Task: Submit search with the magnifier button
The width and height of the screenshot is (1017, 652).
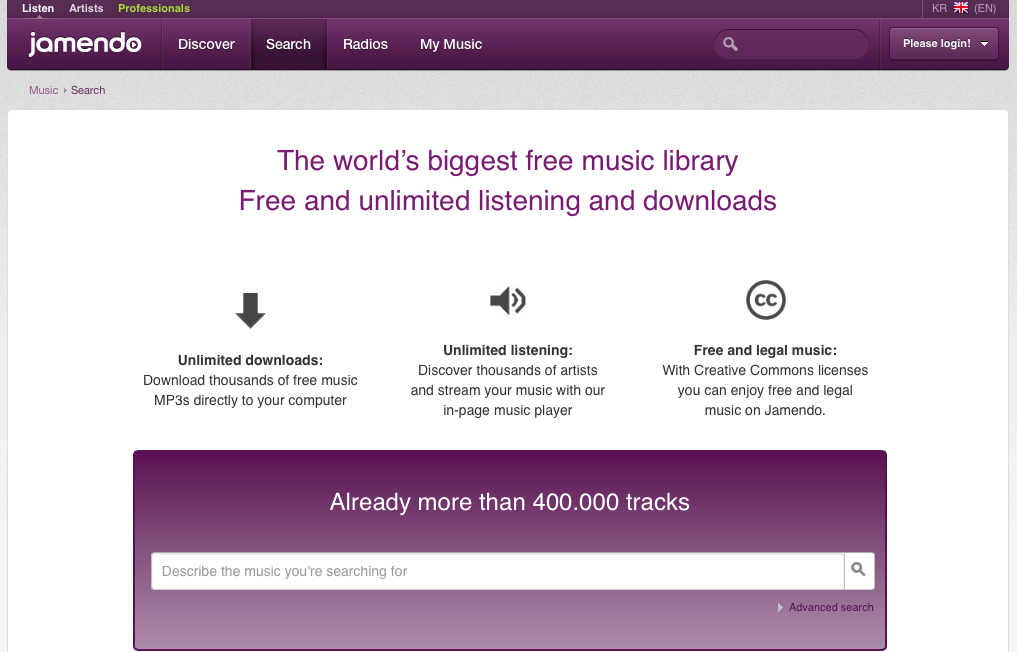Action: 859,571
